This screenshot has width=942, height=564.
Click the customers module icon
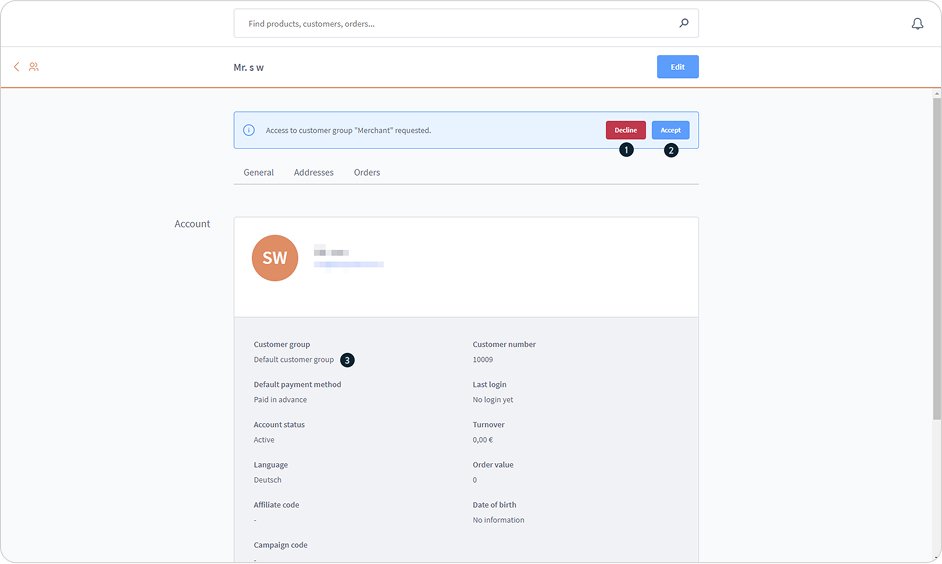point(34,67)
